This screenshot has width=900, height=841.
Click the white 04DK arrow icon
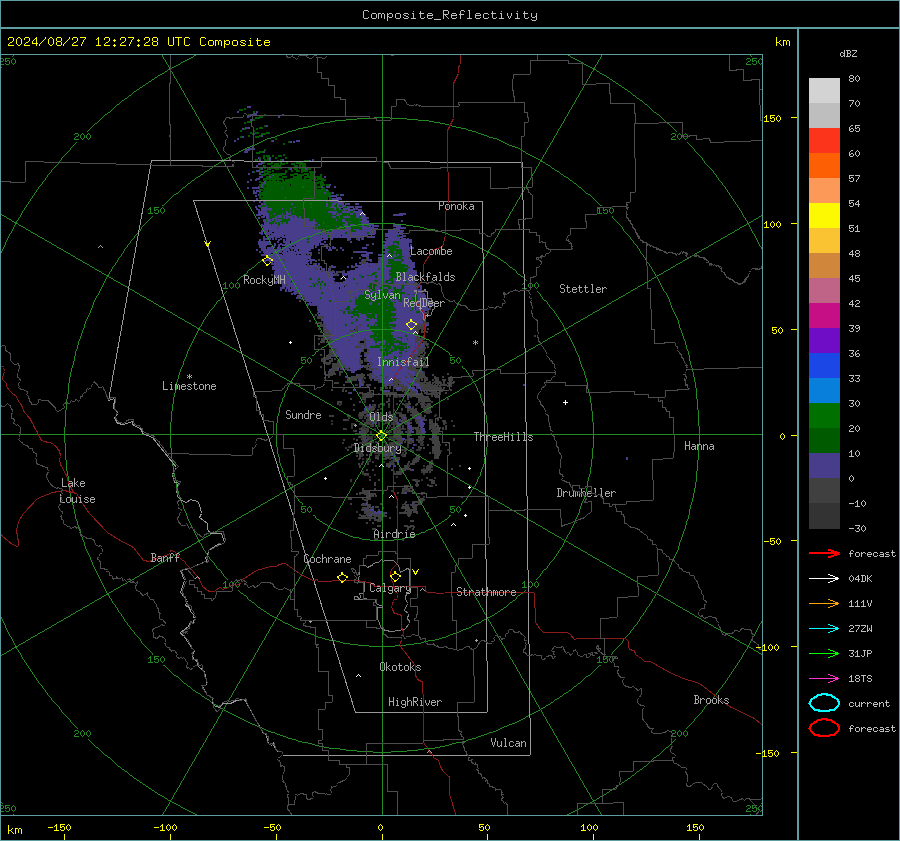(824, 578)
